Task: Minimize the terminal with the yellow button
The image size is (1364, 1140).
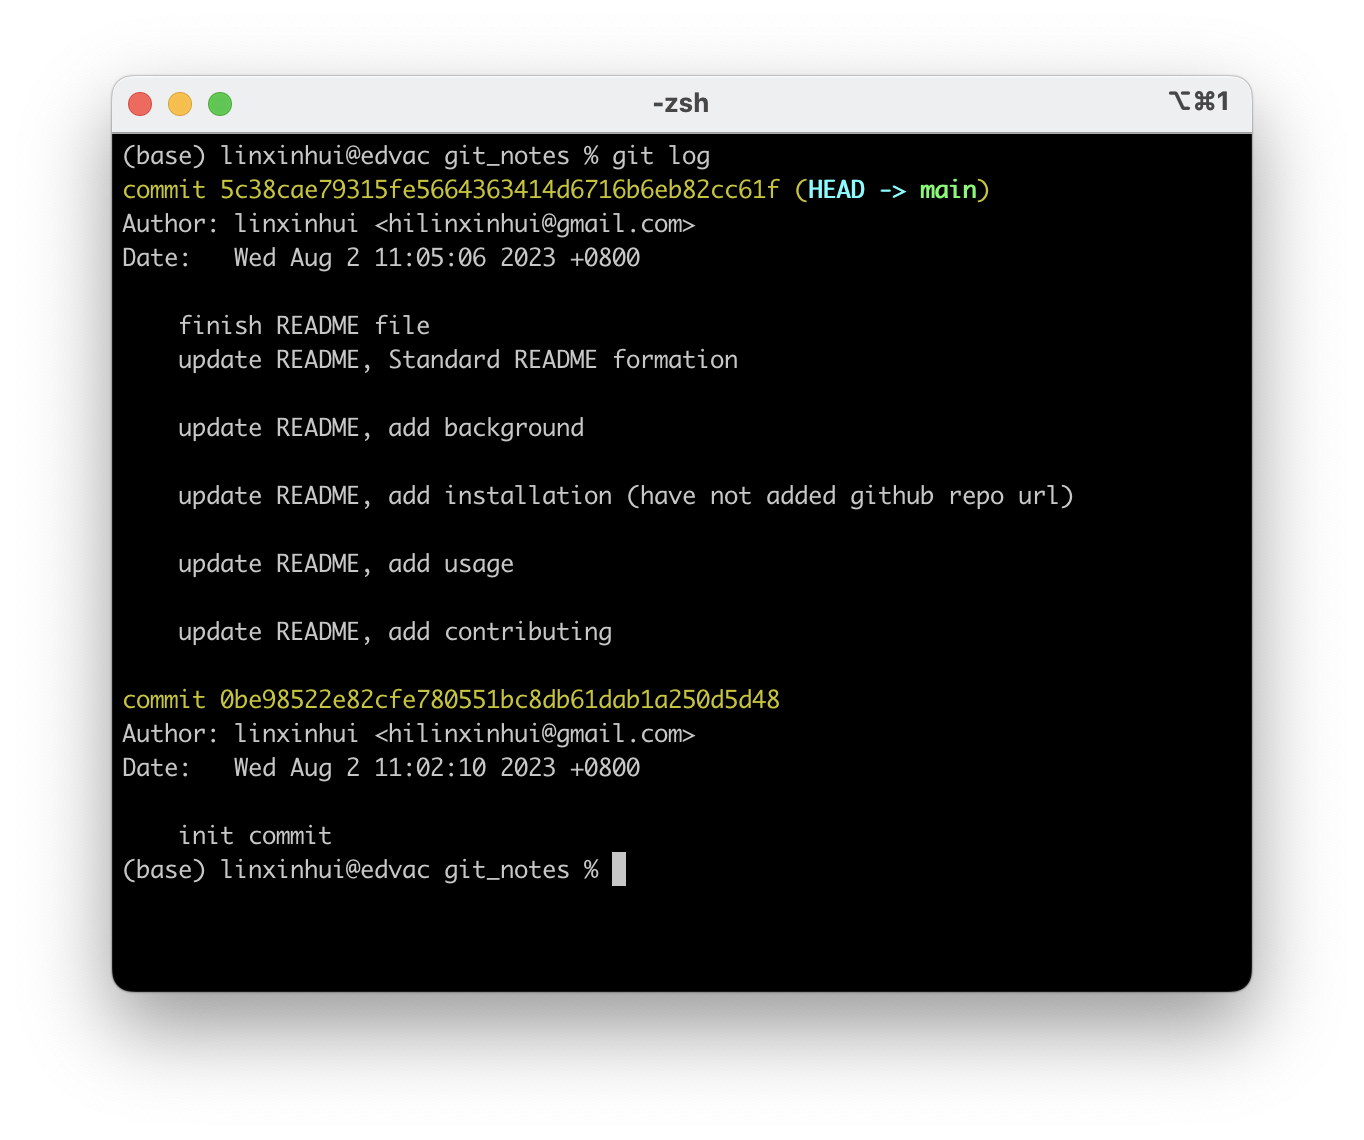Action: click(x=180, y=104)
